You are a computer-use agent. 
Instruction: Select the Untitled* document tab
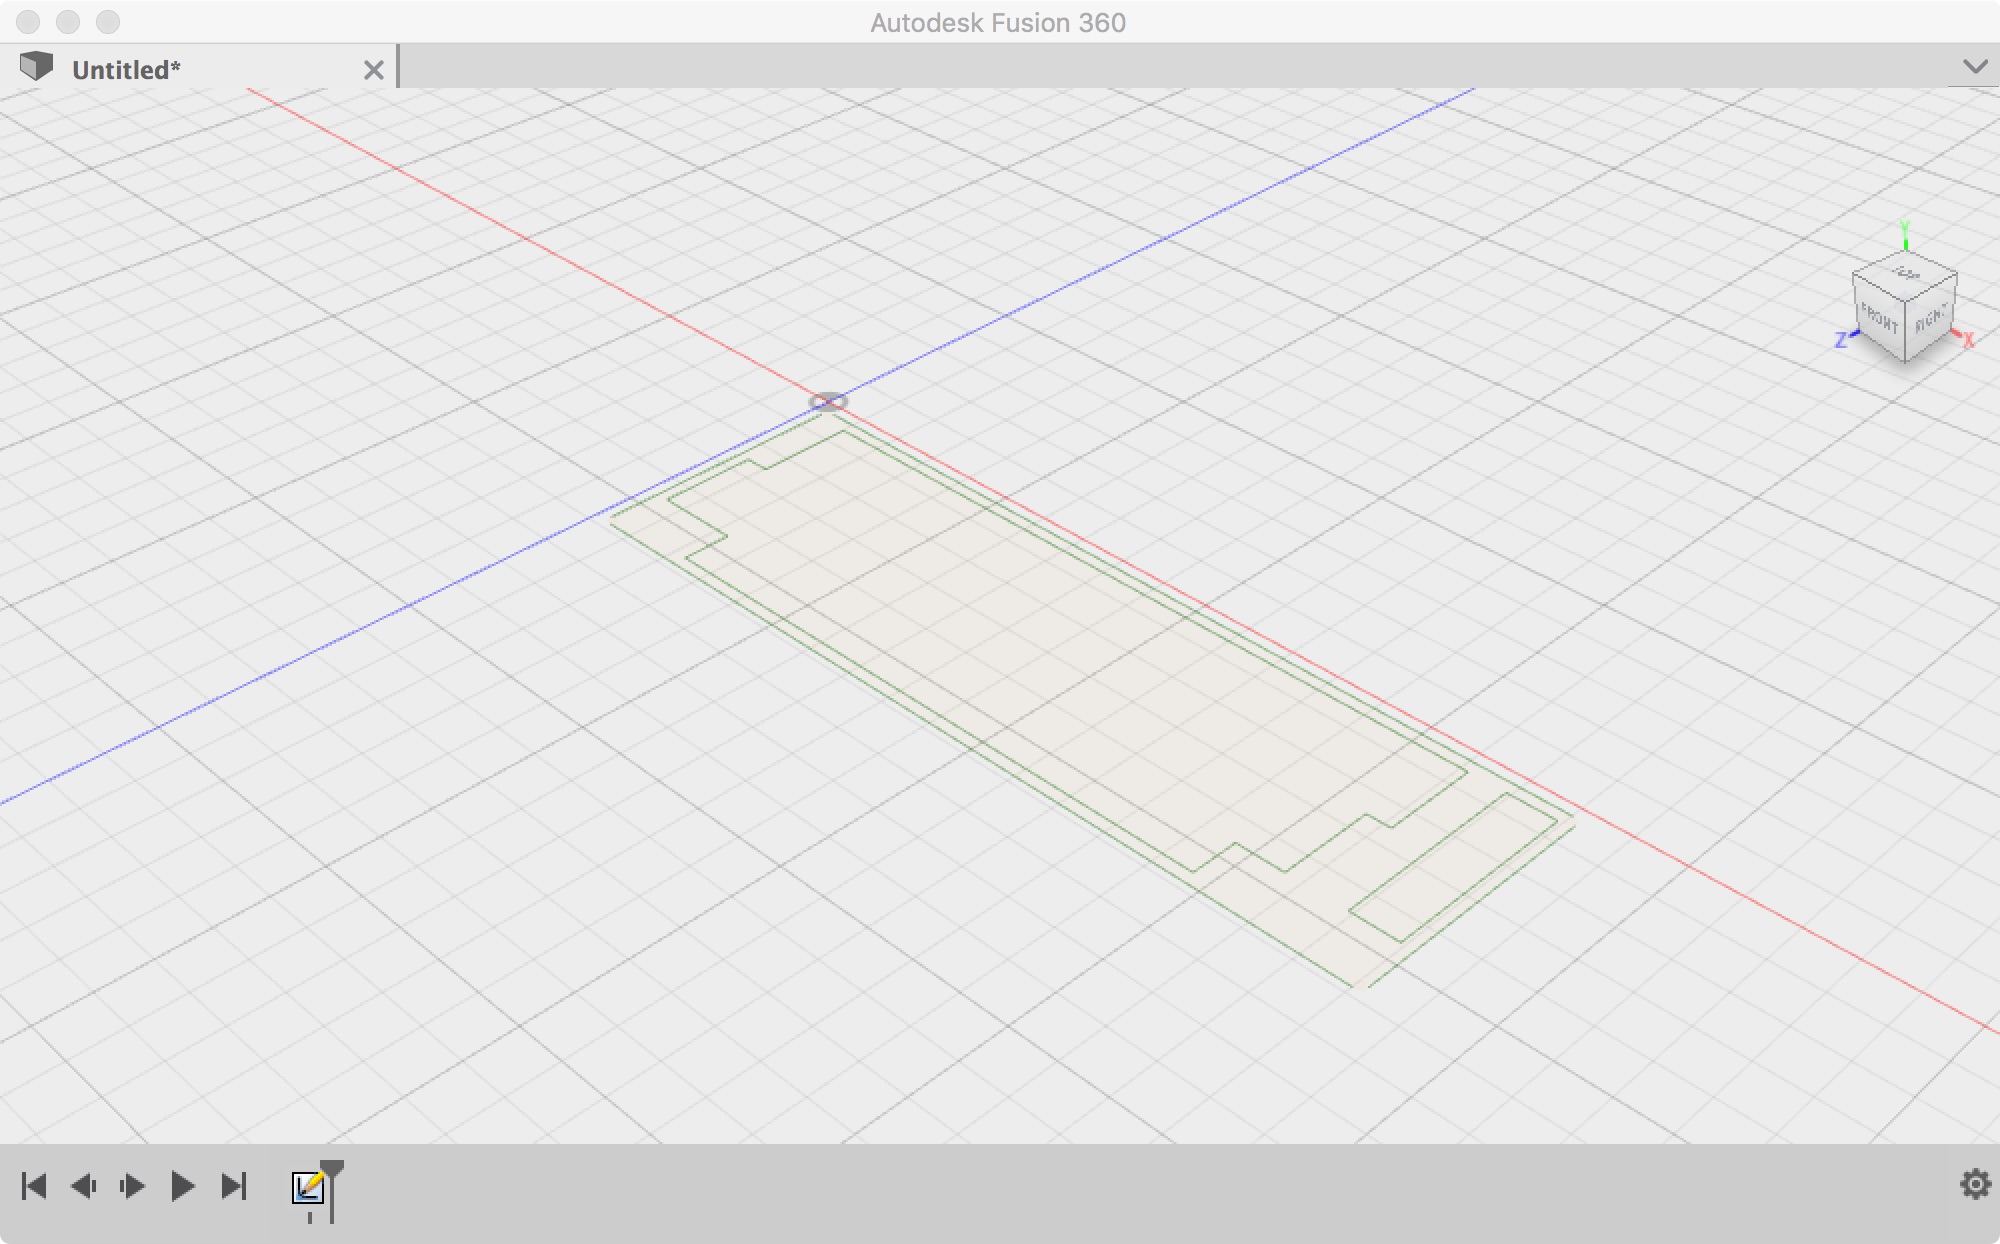pos(126,70)
